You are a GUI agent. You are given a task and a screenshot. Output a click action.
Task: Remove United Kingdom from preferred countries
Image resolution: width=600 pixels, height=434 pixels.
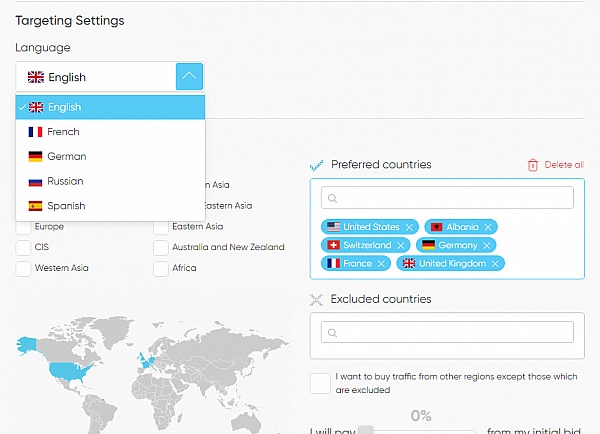495,264
